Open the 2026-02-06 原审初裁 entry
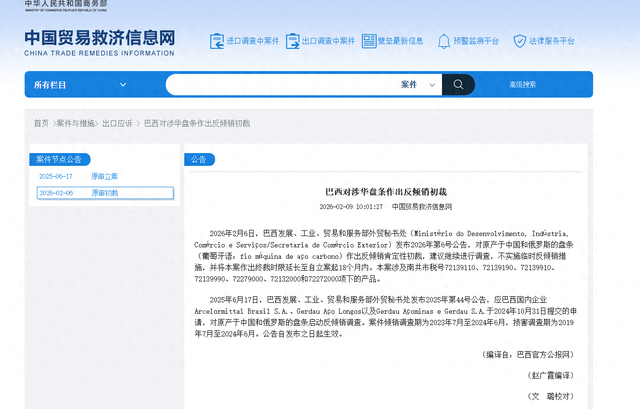640x409 pixels. point(77,193)
